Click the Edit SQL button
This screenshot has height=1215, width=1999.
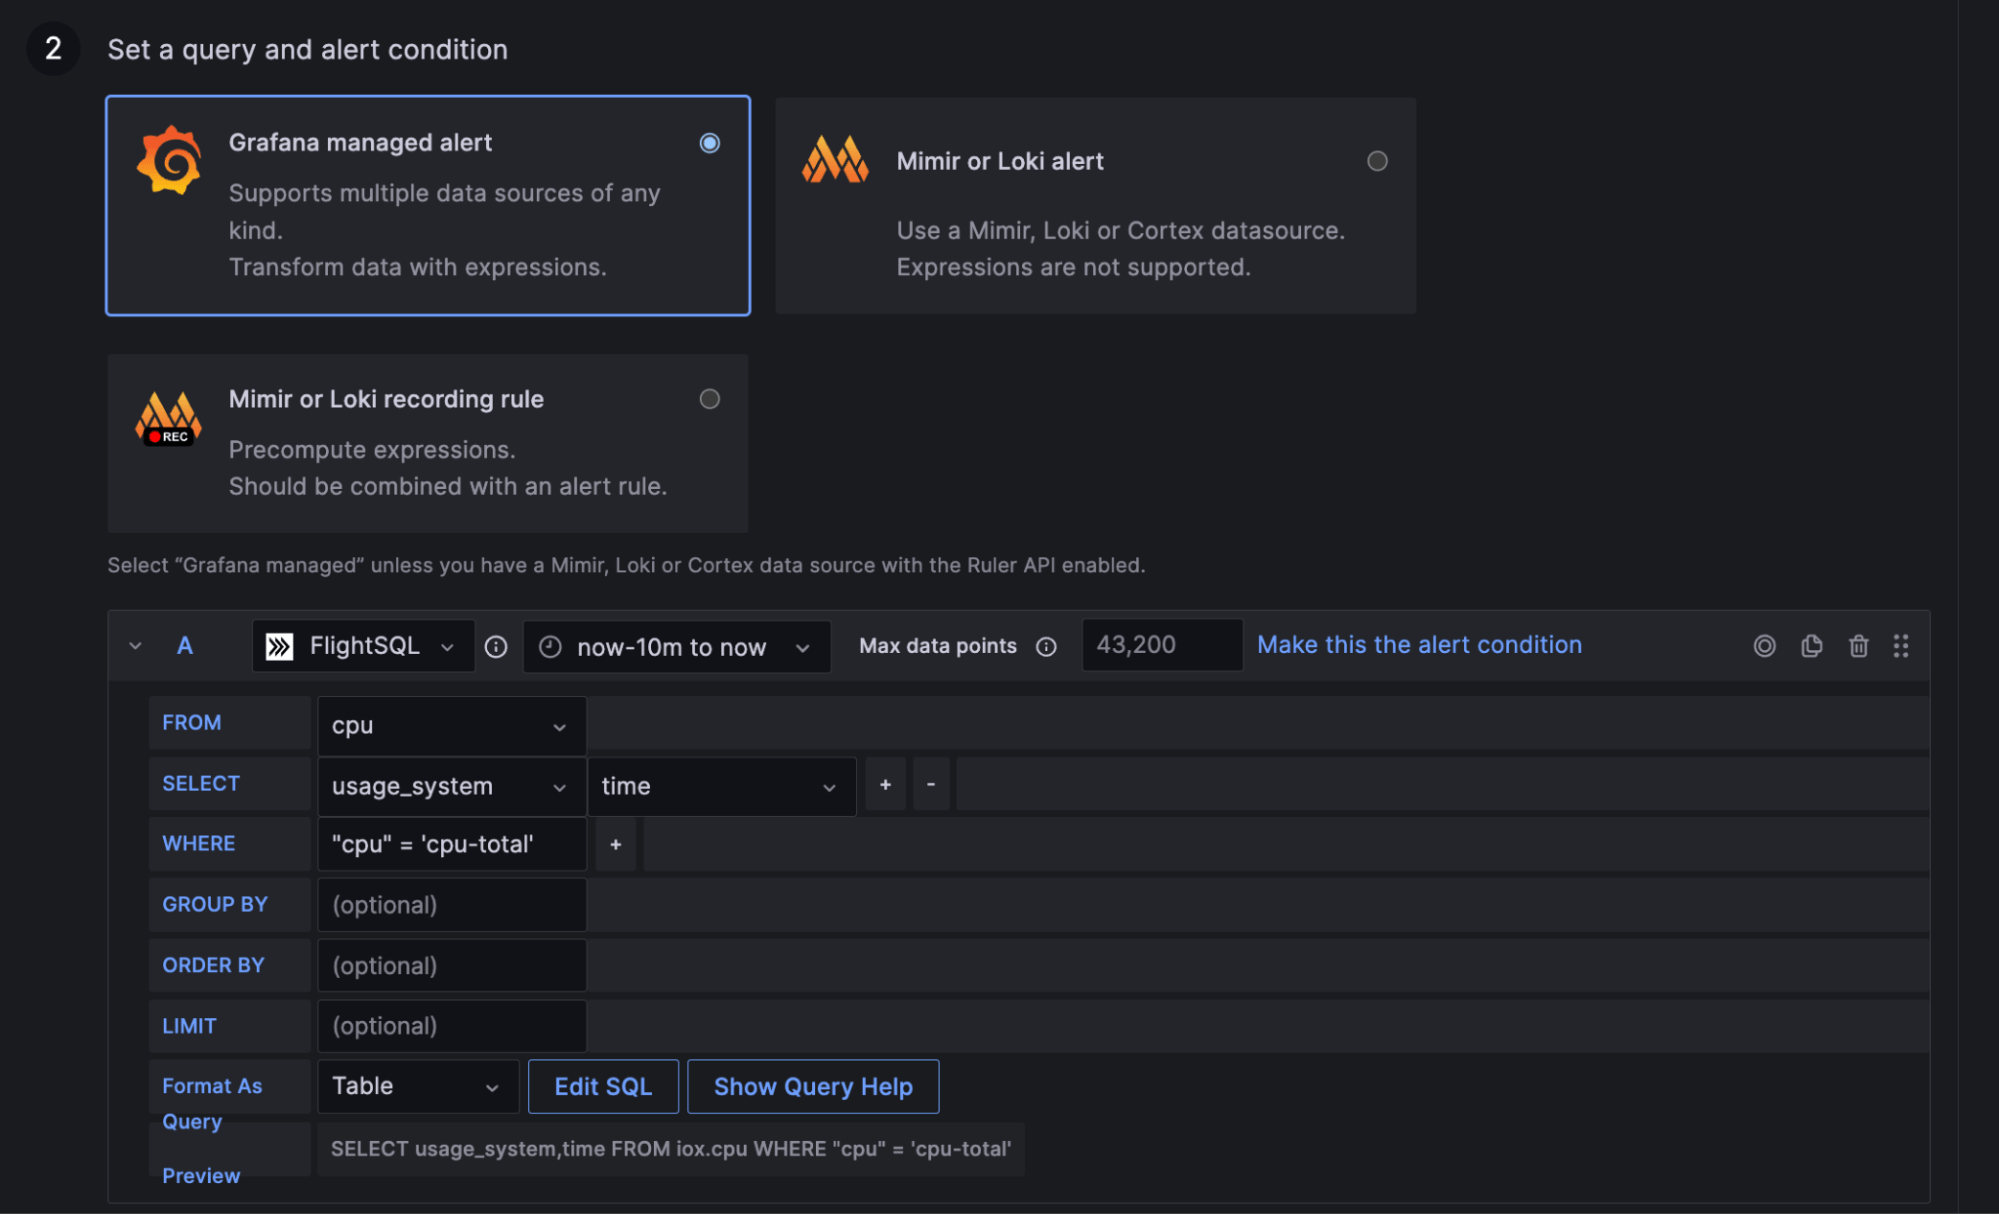[603, 1085]
